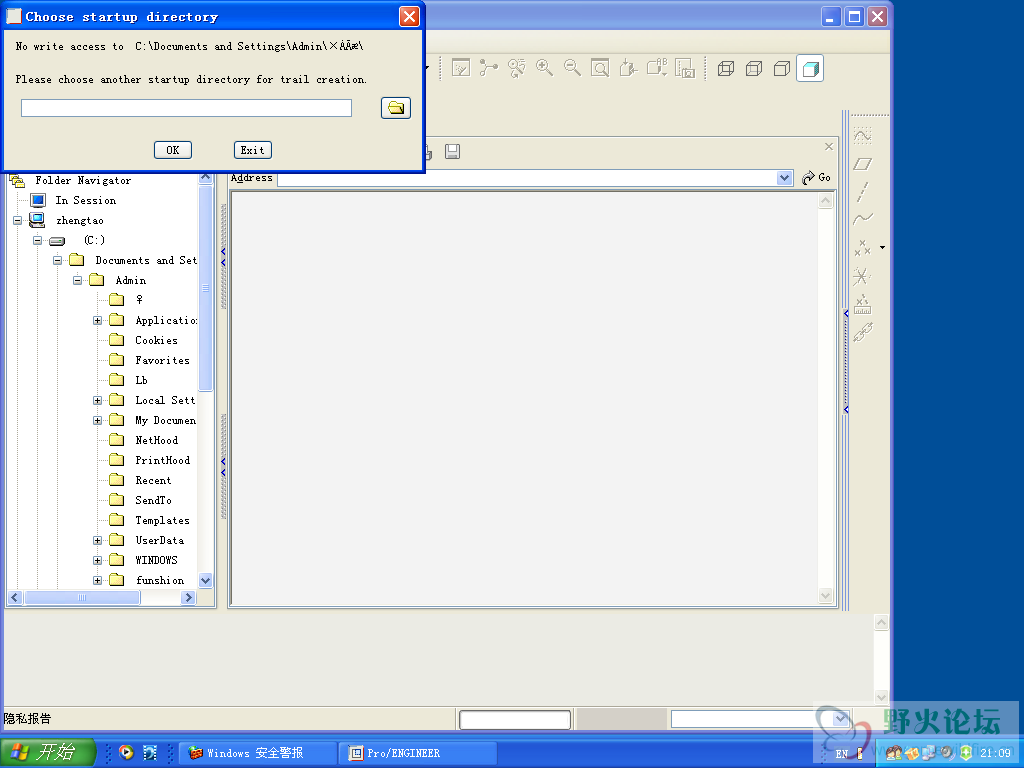
Task: Collapse the (C:) drive node
Action: [x=37, y=240]
